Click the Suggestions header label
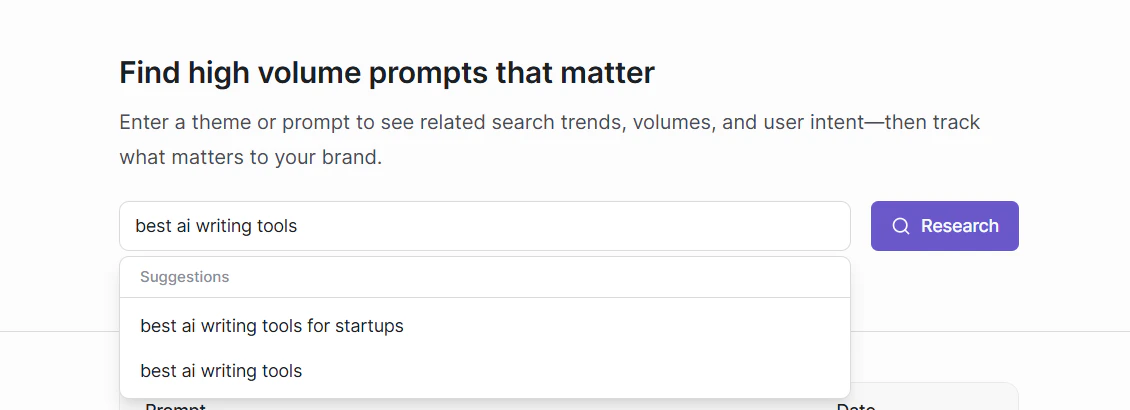Image resolution: width=1130 pixels, height=410 pixels. 184,277
